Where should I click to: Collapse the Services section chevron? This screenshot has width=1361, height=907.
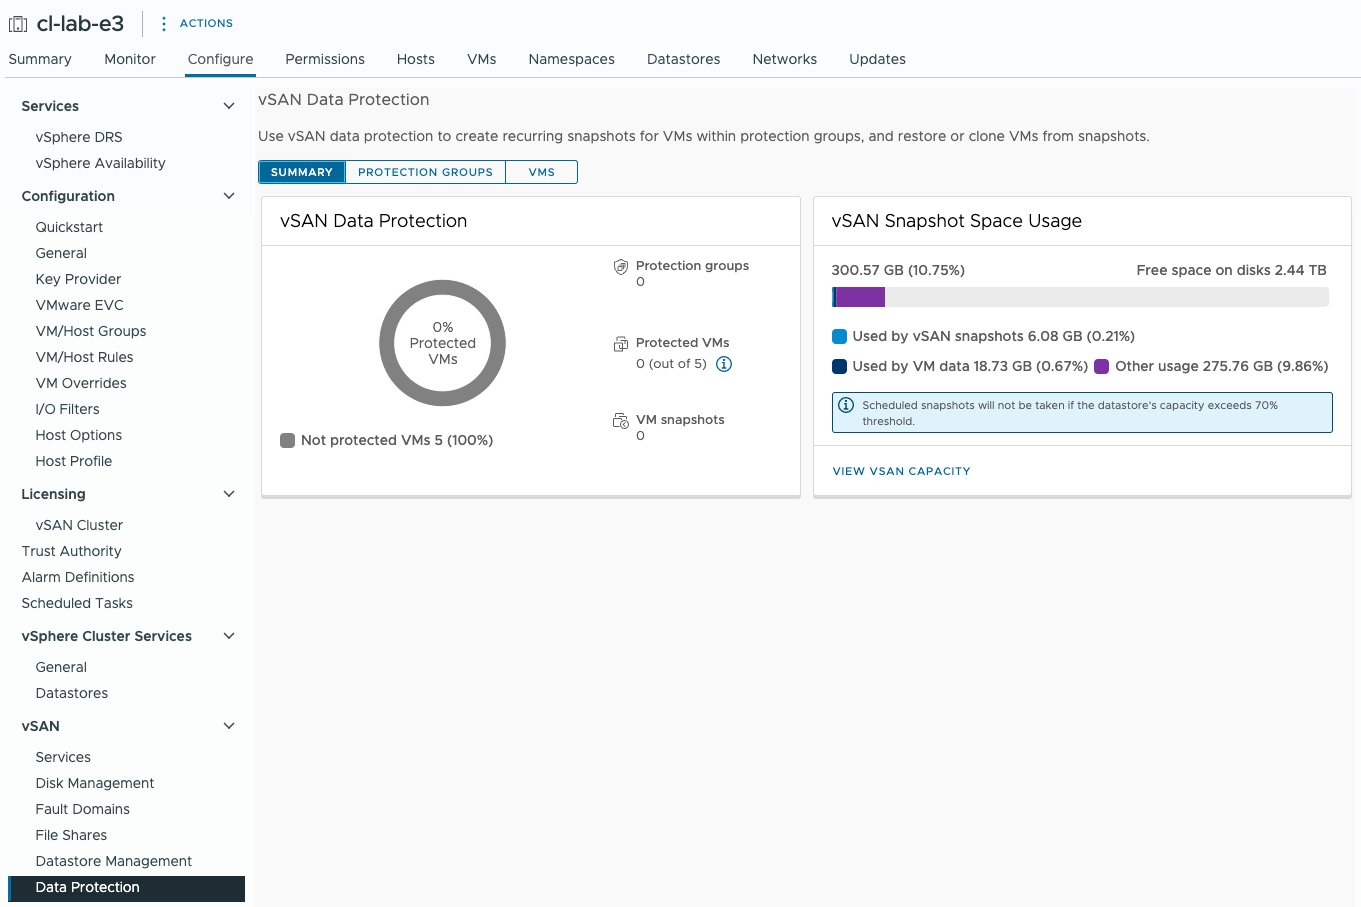point(229,106)
